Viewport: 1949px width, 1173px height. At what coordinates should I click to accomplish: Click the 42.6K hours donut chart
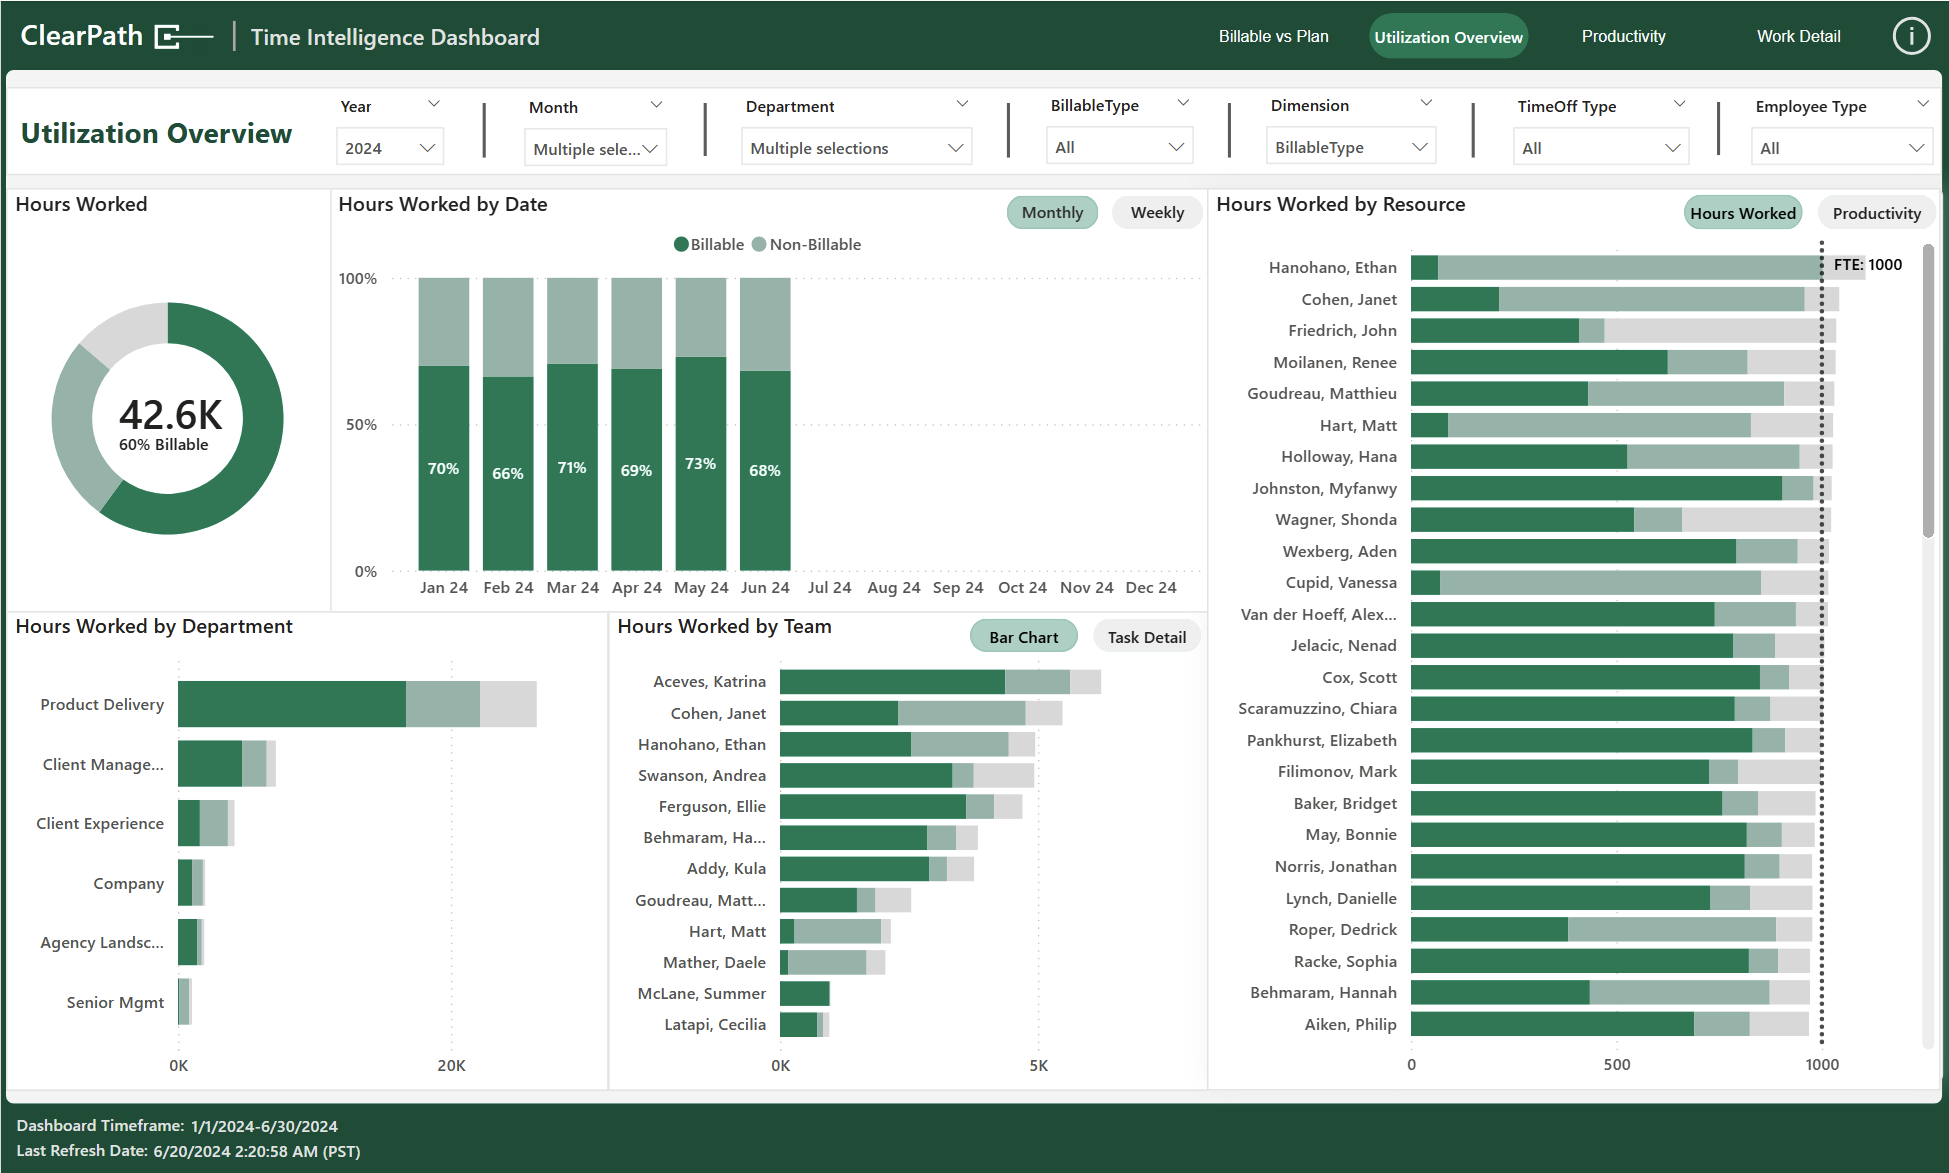167,418
